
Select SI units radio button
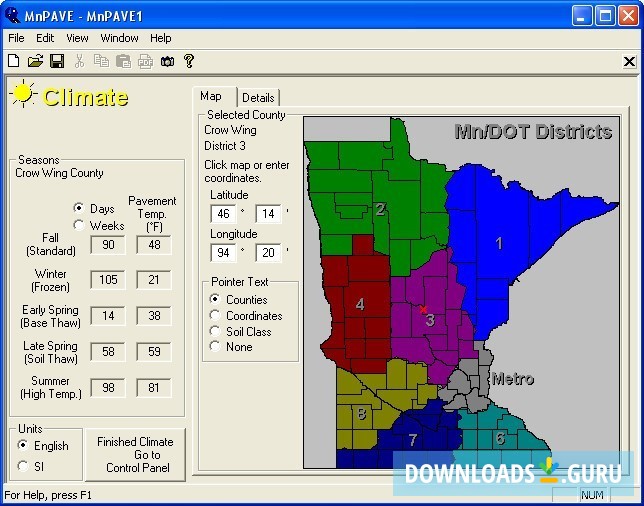click(x=23, y=466)
